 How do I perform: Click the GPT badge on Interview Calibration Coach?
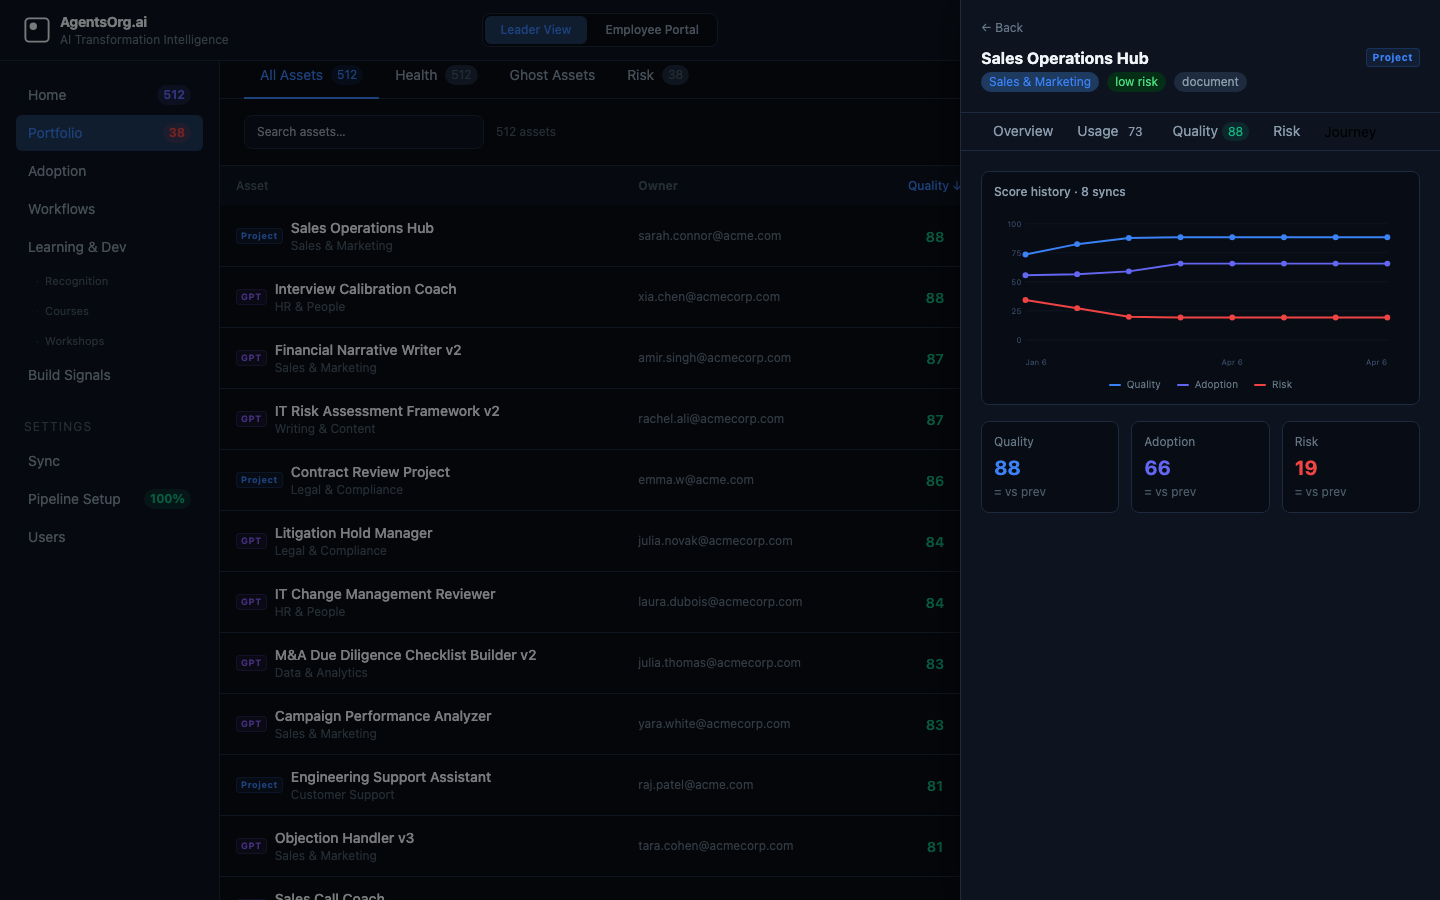click(251, 297)
